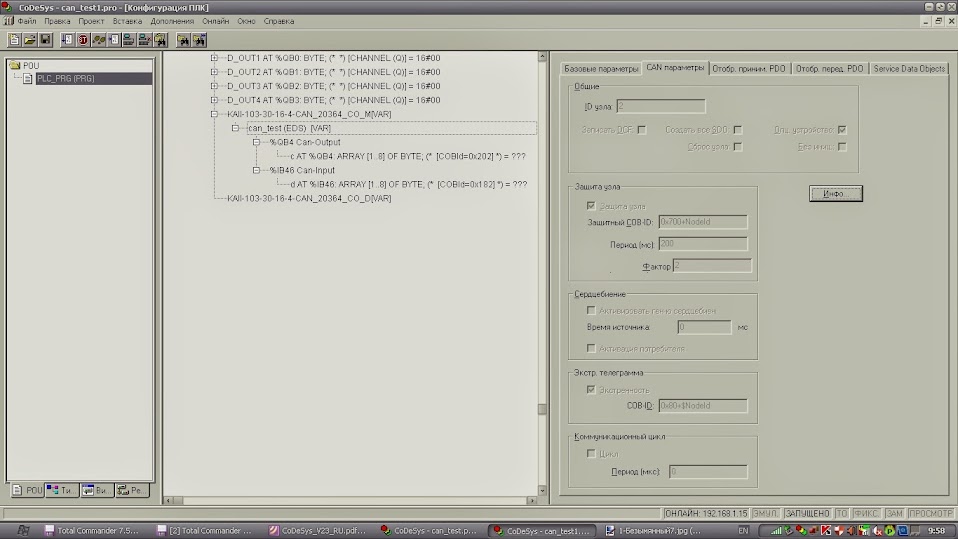
Task: Click the Step-over footprints toolbar icon
Action: click(98, 40)
